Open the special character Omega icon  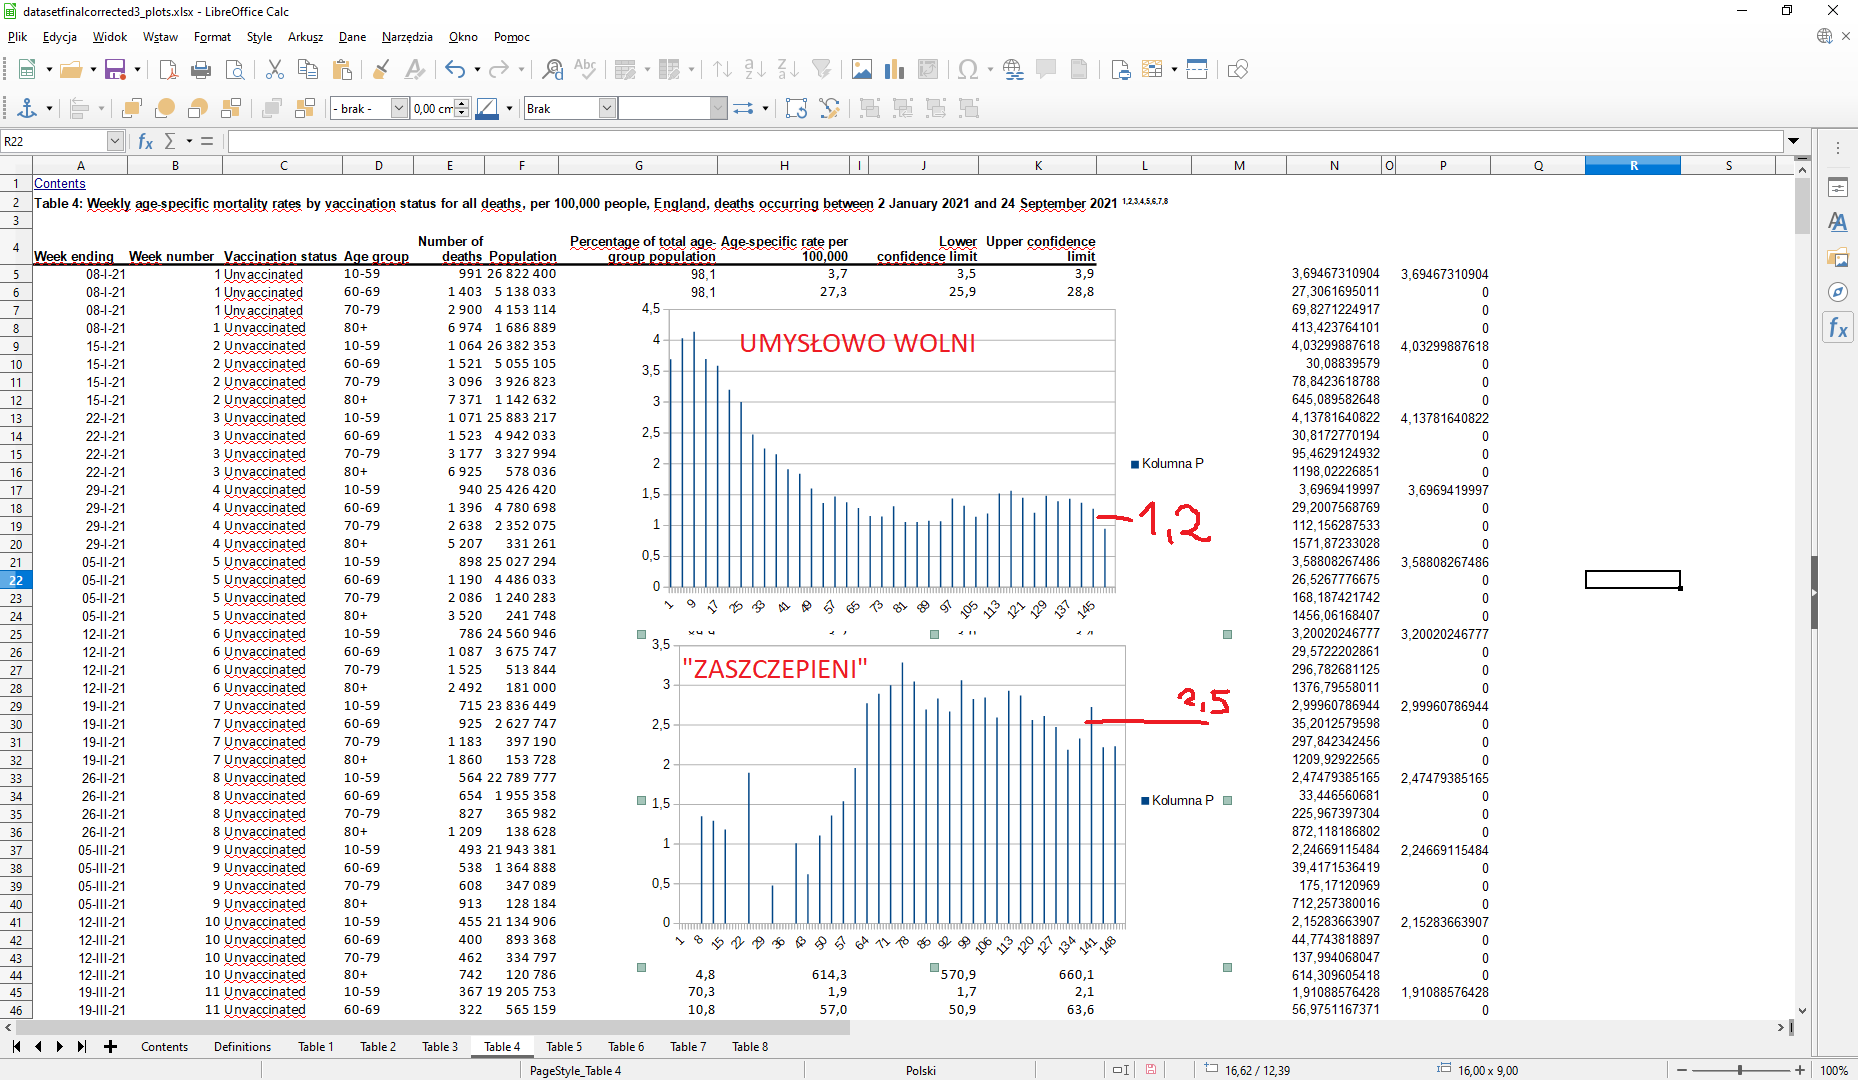point(967,69)
